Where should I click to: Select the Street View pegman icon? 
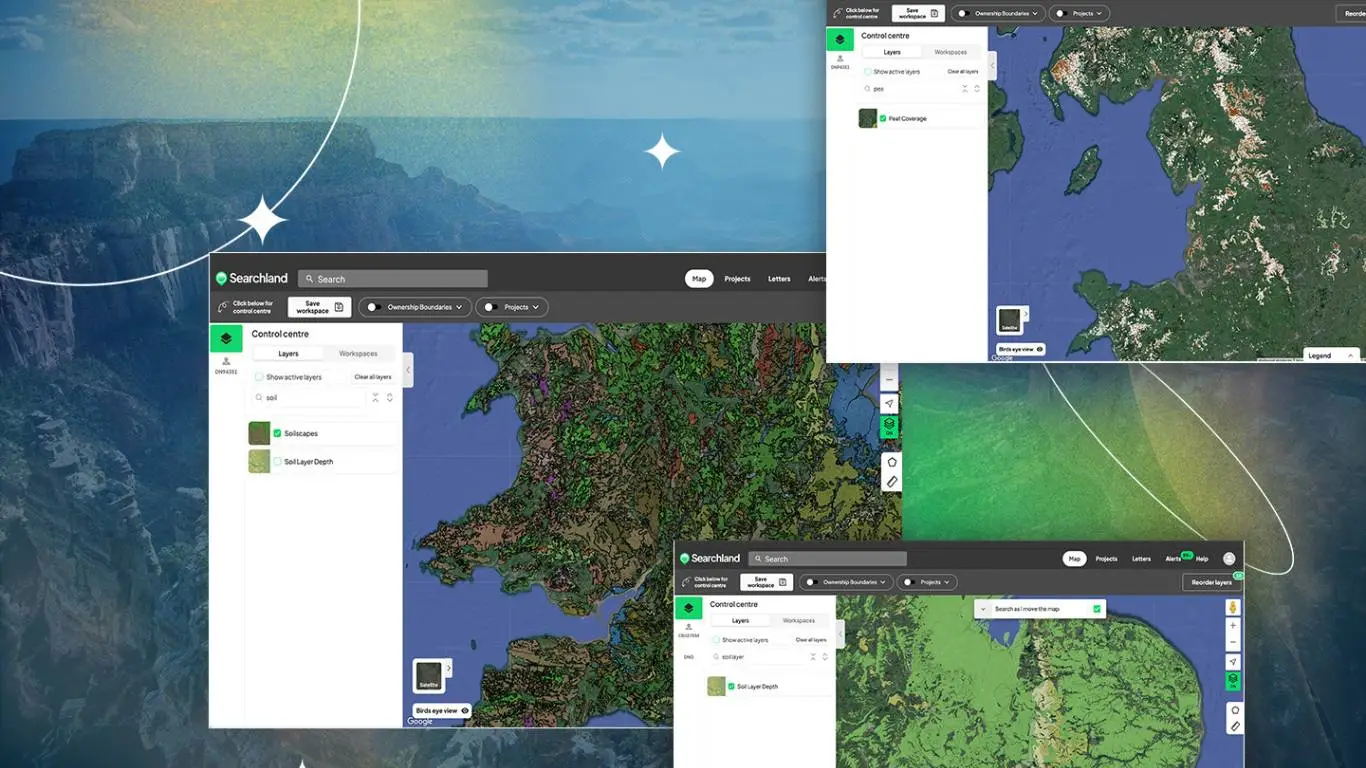pyautogui.click(x=1233, y=607)
